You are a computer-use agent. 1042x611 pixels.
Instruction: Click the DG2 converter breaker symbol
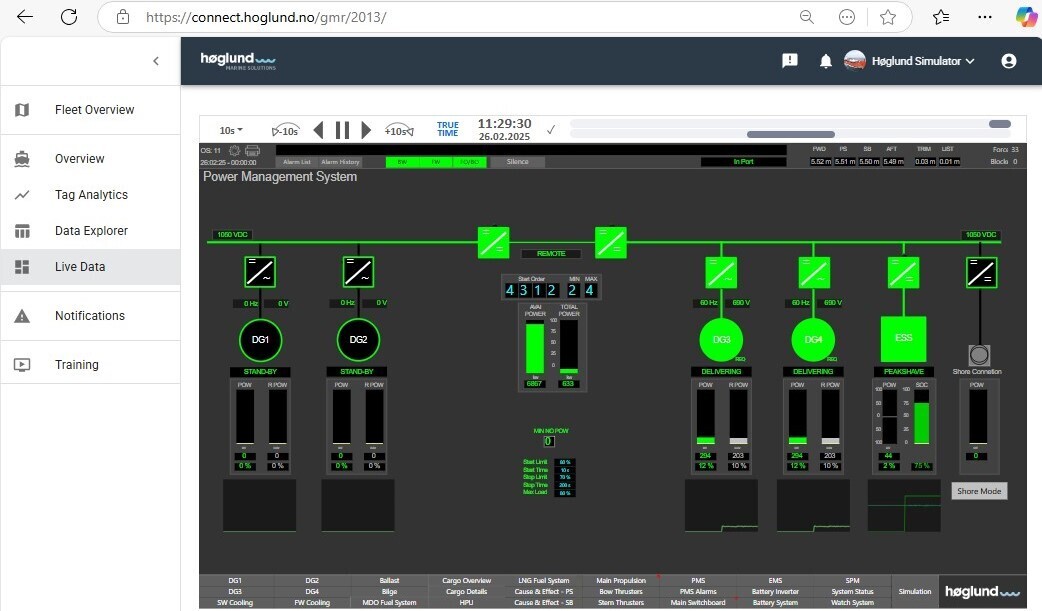point(358,272)
